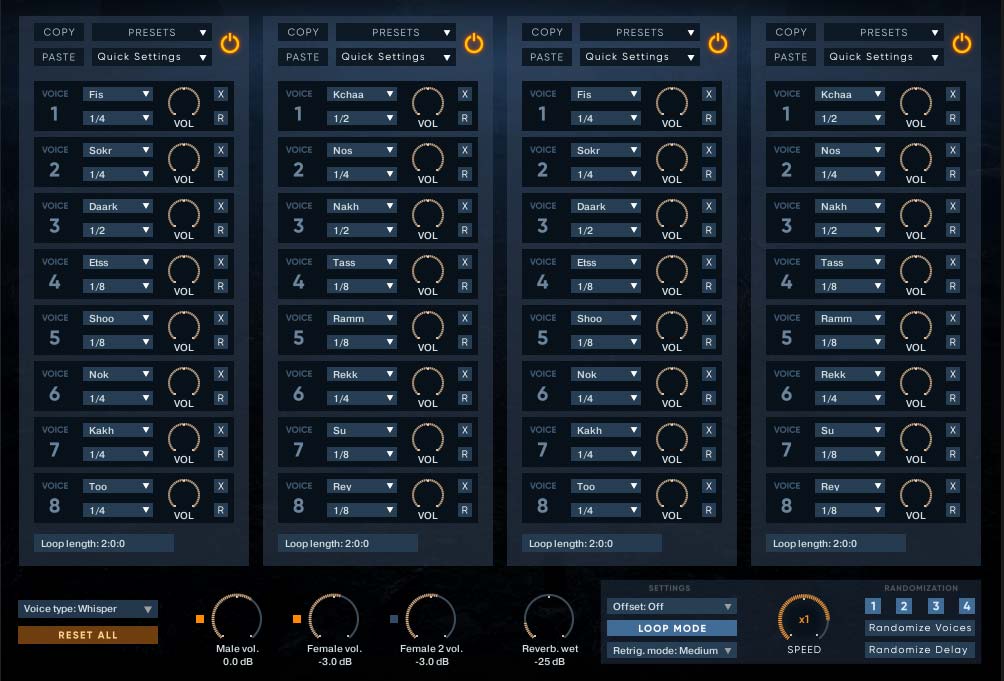
Task: Click the X icon next to Voice 8 "Rey"
Action: [464, 486]
